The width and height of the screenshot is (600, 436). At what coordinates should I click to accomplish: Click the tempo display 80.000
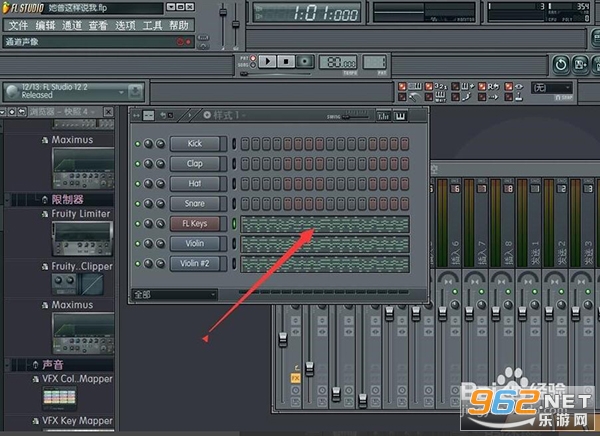[x=338, y=62]
